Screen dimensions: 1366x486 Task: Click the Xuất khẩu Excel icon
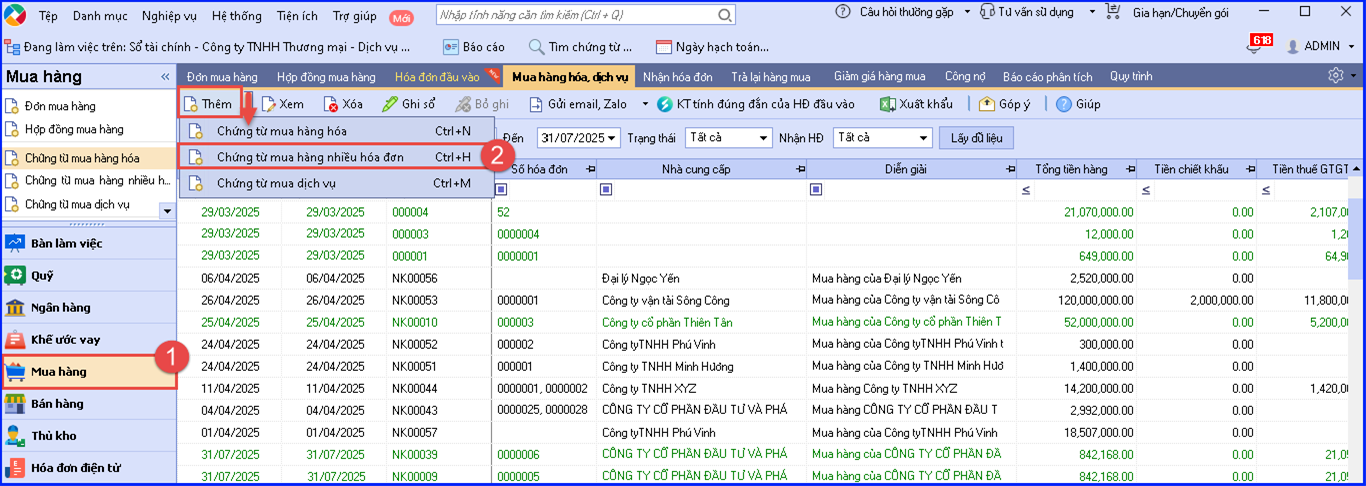[x=887, y=104]
